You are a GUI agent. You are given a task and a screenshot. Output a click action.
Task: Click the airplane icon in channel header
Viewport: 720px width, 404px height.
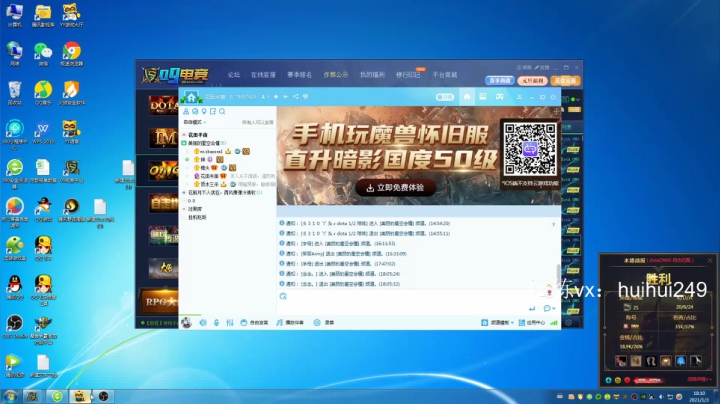click(286, 97)
